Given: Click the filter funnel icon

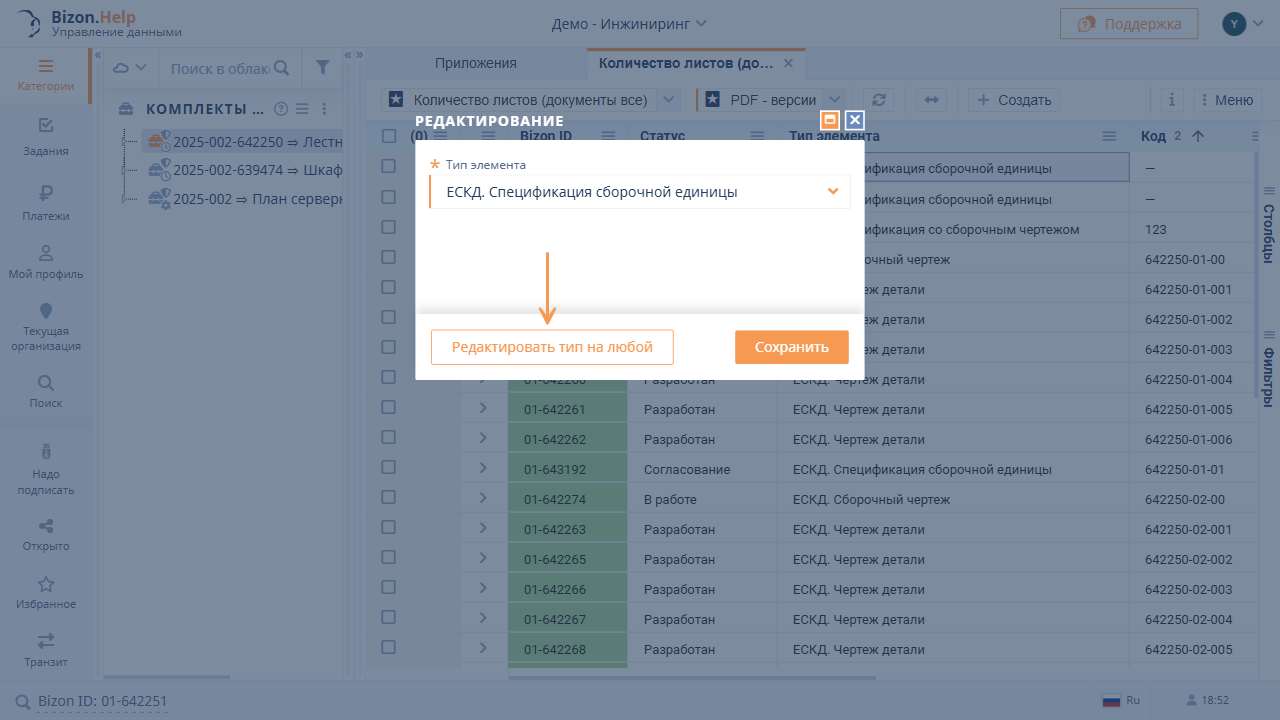Looking at the screenshot, I should 322,68.
